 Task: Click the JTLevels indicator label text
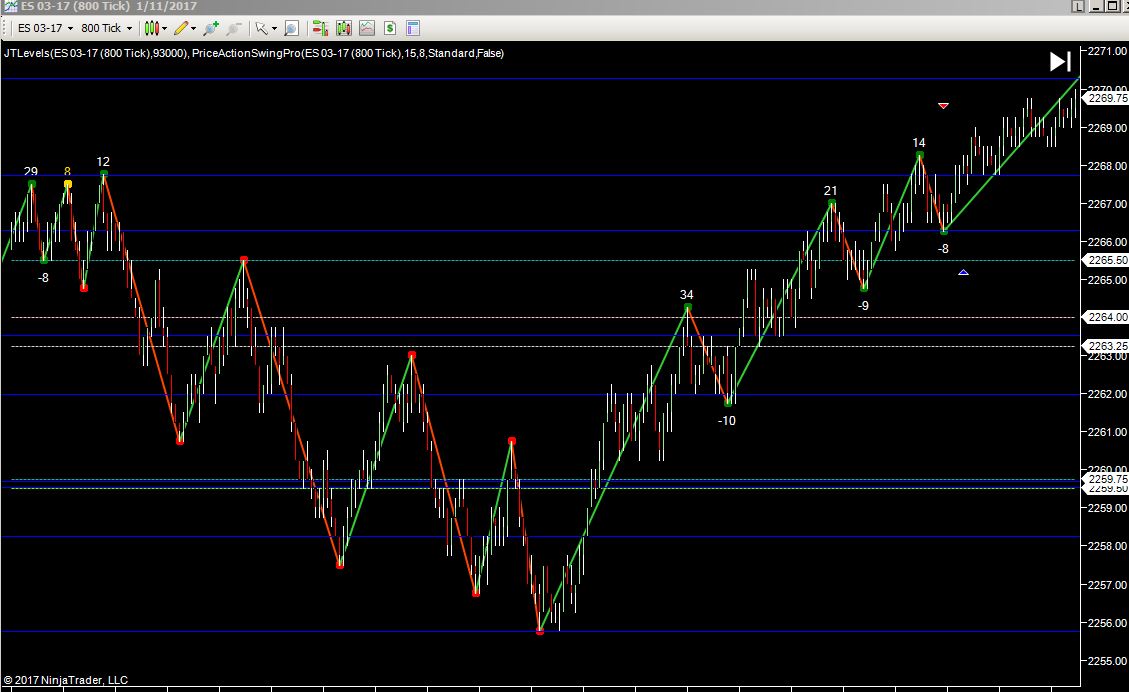[x=95, y=53]
